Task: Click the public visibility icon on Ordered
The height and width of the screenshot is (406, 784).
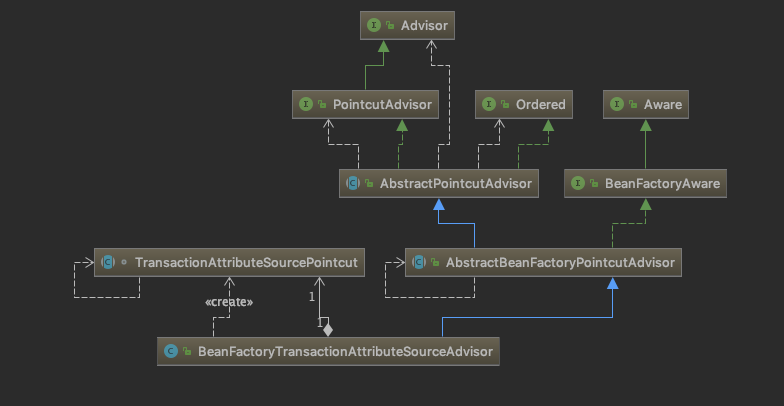Action: (505, 104)
